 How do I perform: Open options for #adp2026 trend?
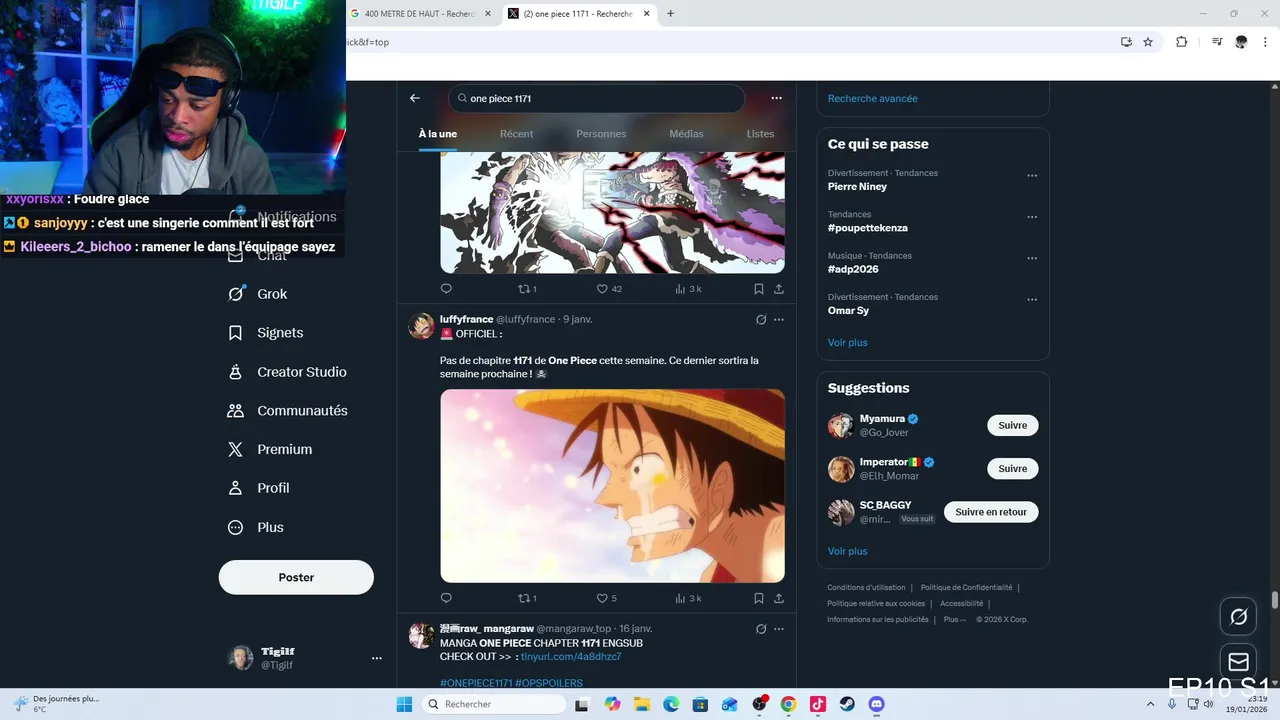[1032, 259]
